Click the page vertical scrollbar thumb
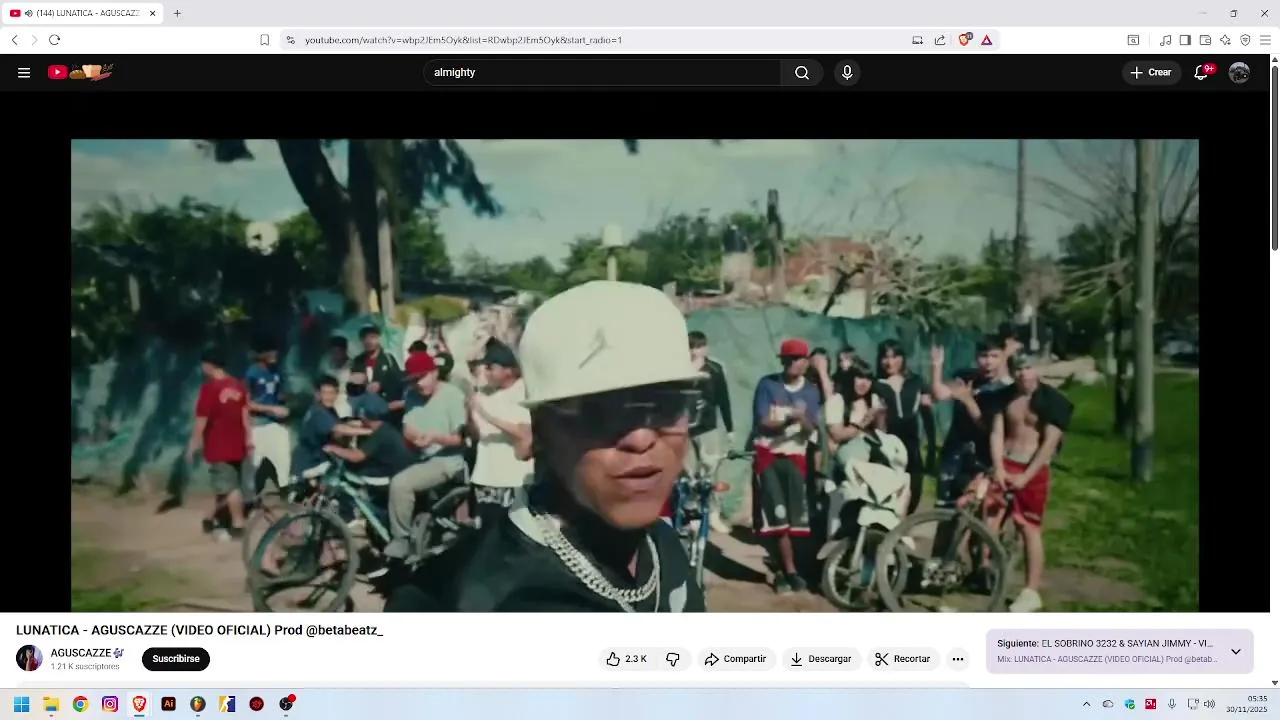The height and width of the screenshot is (720, 1280). point(1274,157)
